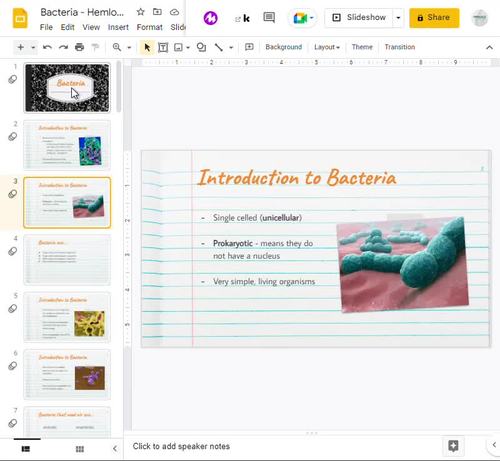The width and height of the screenshot is (500, 461).
Task: Click linked-slide icon beside slide 4
Action: (12, 251)
